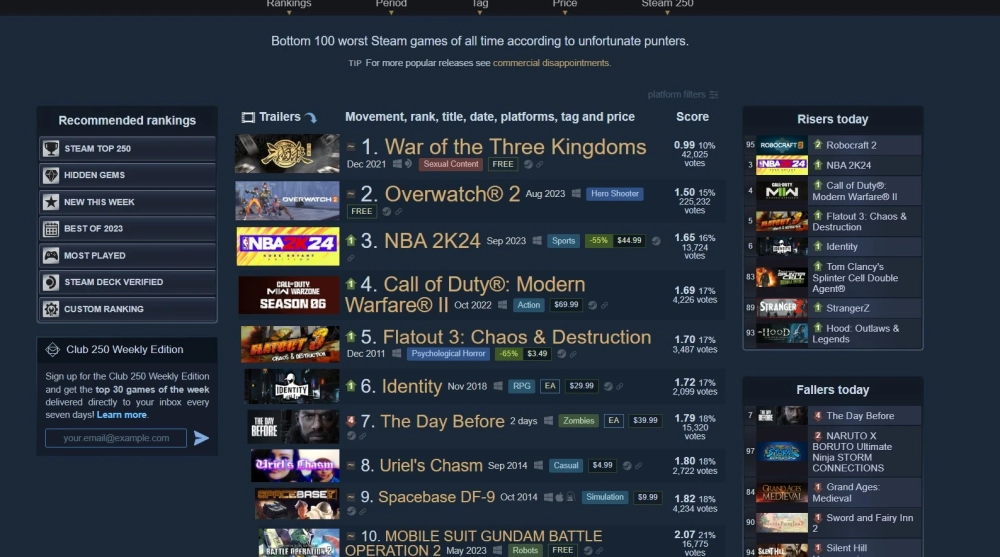The width and height of the screenshot is (1000, 557).
Task: Open platform filters settings
Action: coord(683,94)
